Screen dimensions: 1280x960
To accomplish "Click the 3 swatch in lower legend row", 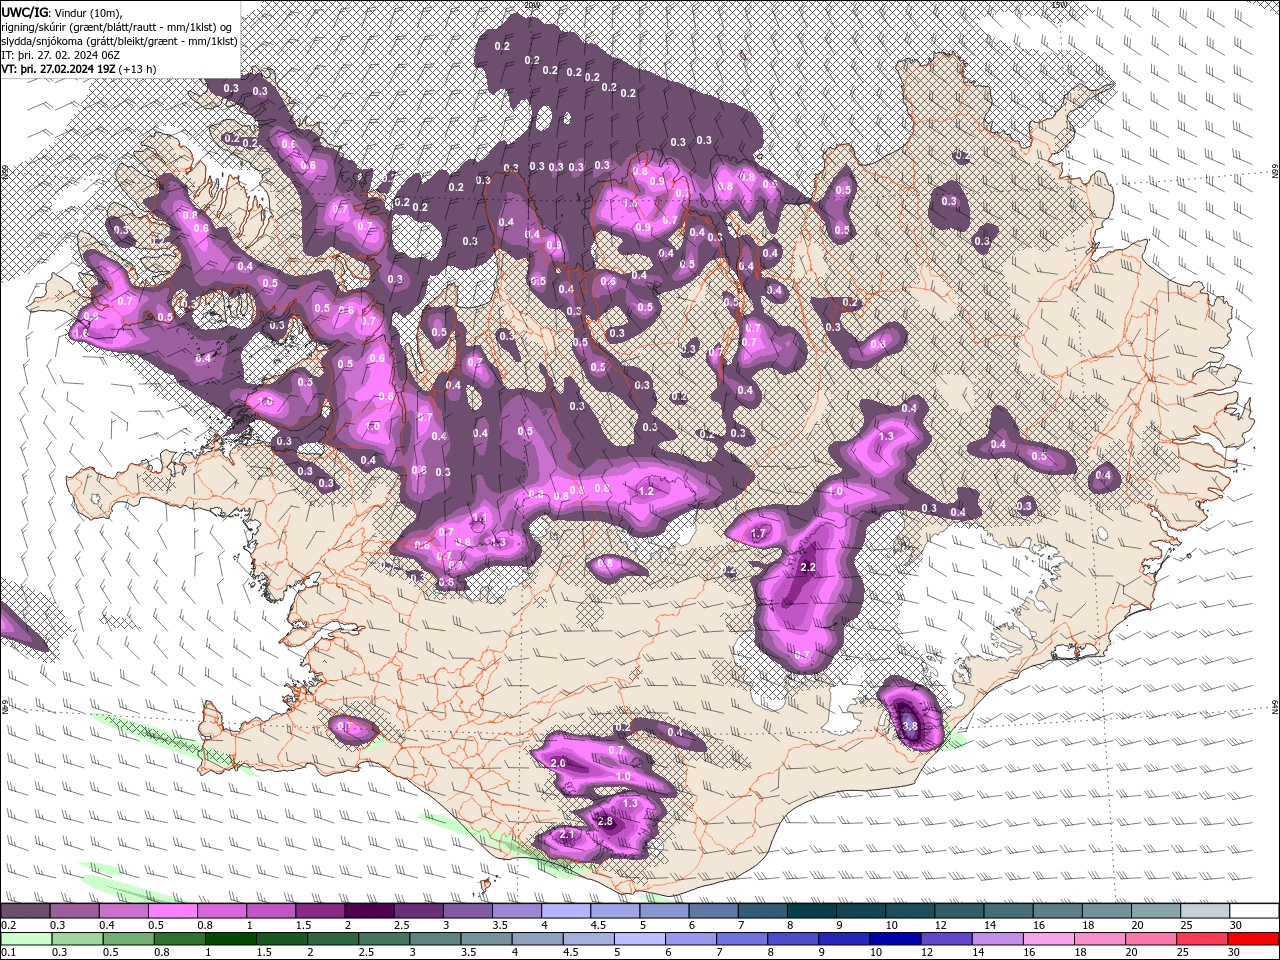I will coord(435,939).
